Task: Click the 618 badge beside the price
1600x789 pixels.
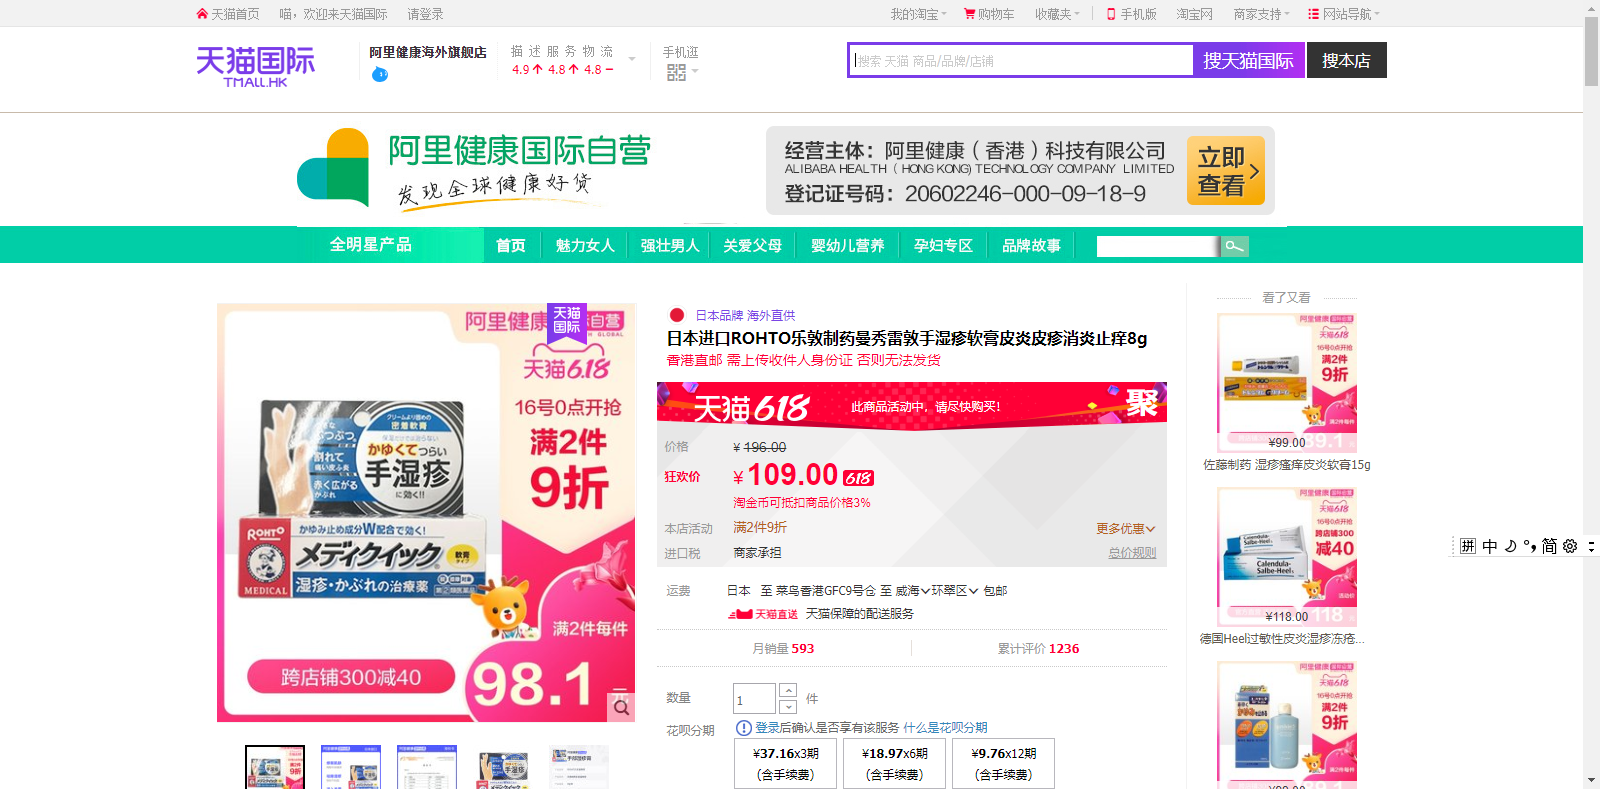Action: point(858,478)
